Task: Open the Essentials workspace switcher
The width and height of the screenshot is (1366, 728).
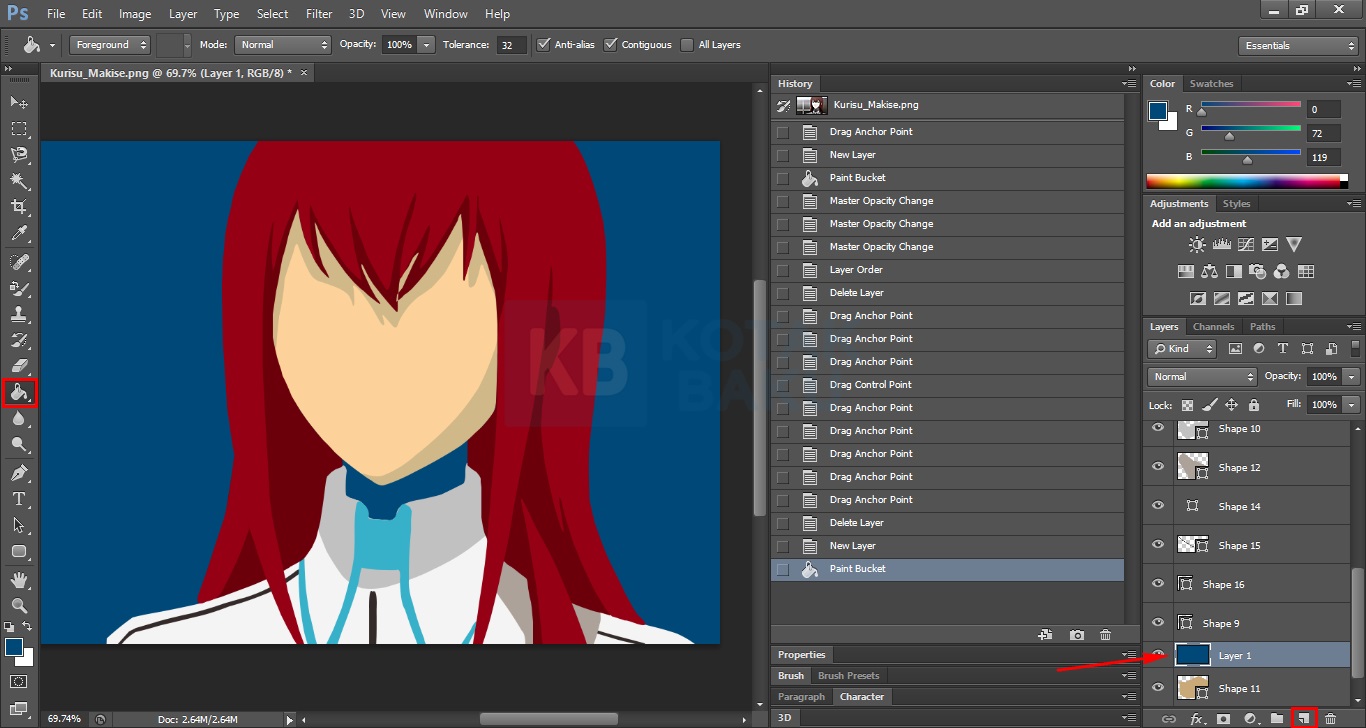Action: (1297, 44)
